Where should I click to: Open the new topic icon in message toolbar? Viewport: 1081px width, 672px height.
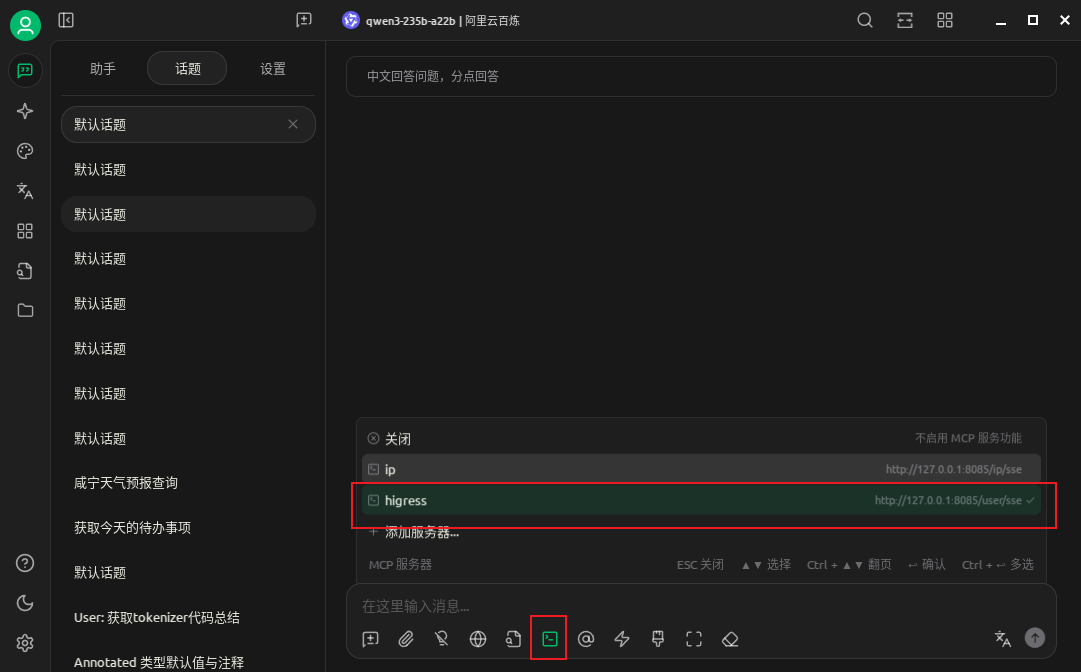370,639
